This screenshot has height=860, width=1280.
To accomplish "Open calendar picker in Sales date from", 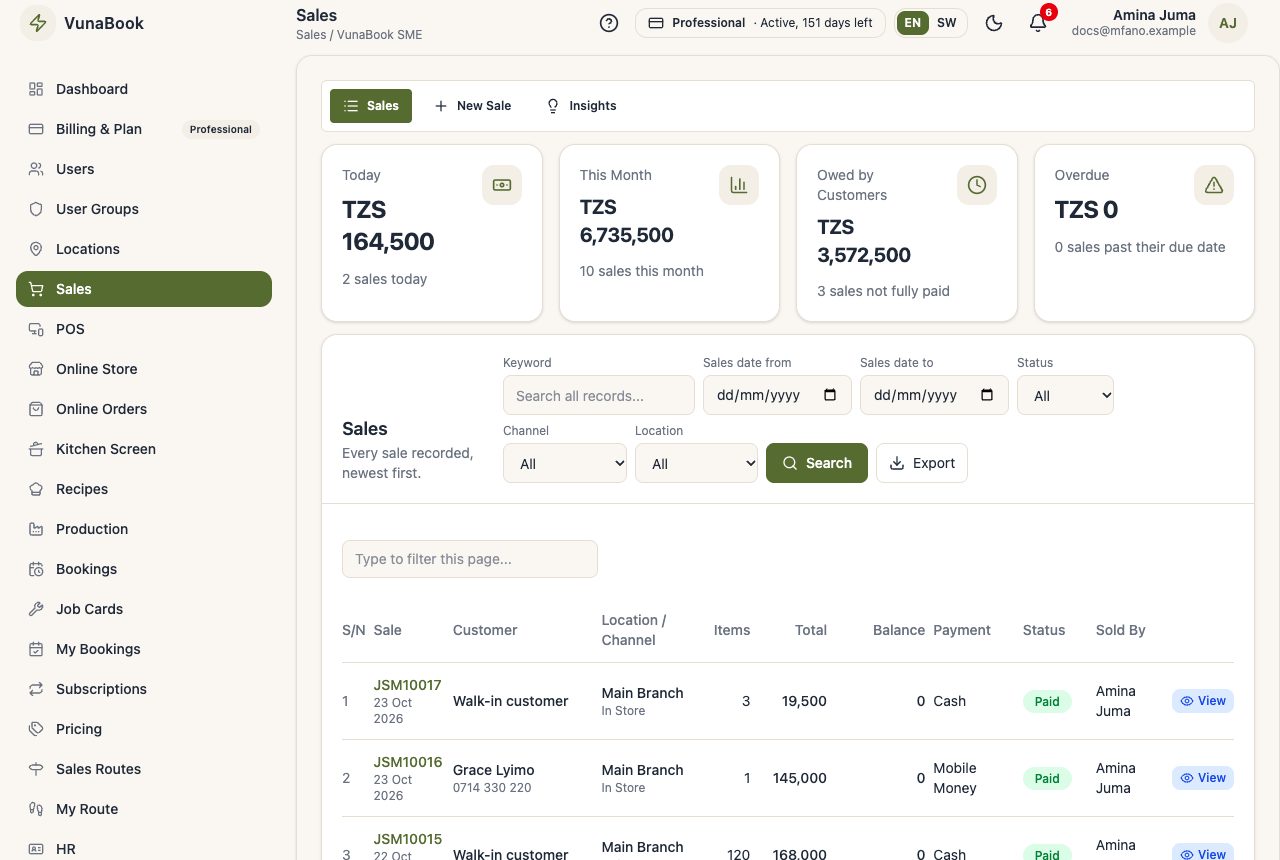I will (830, 395).
